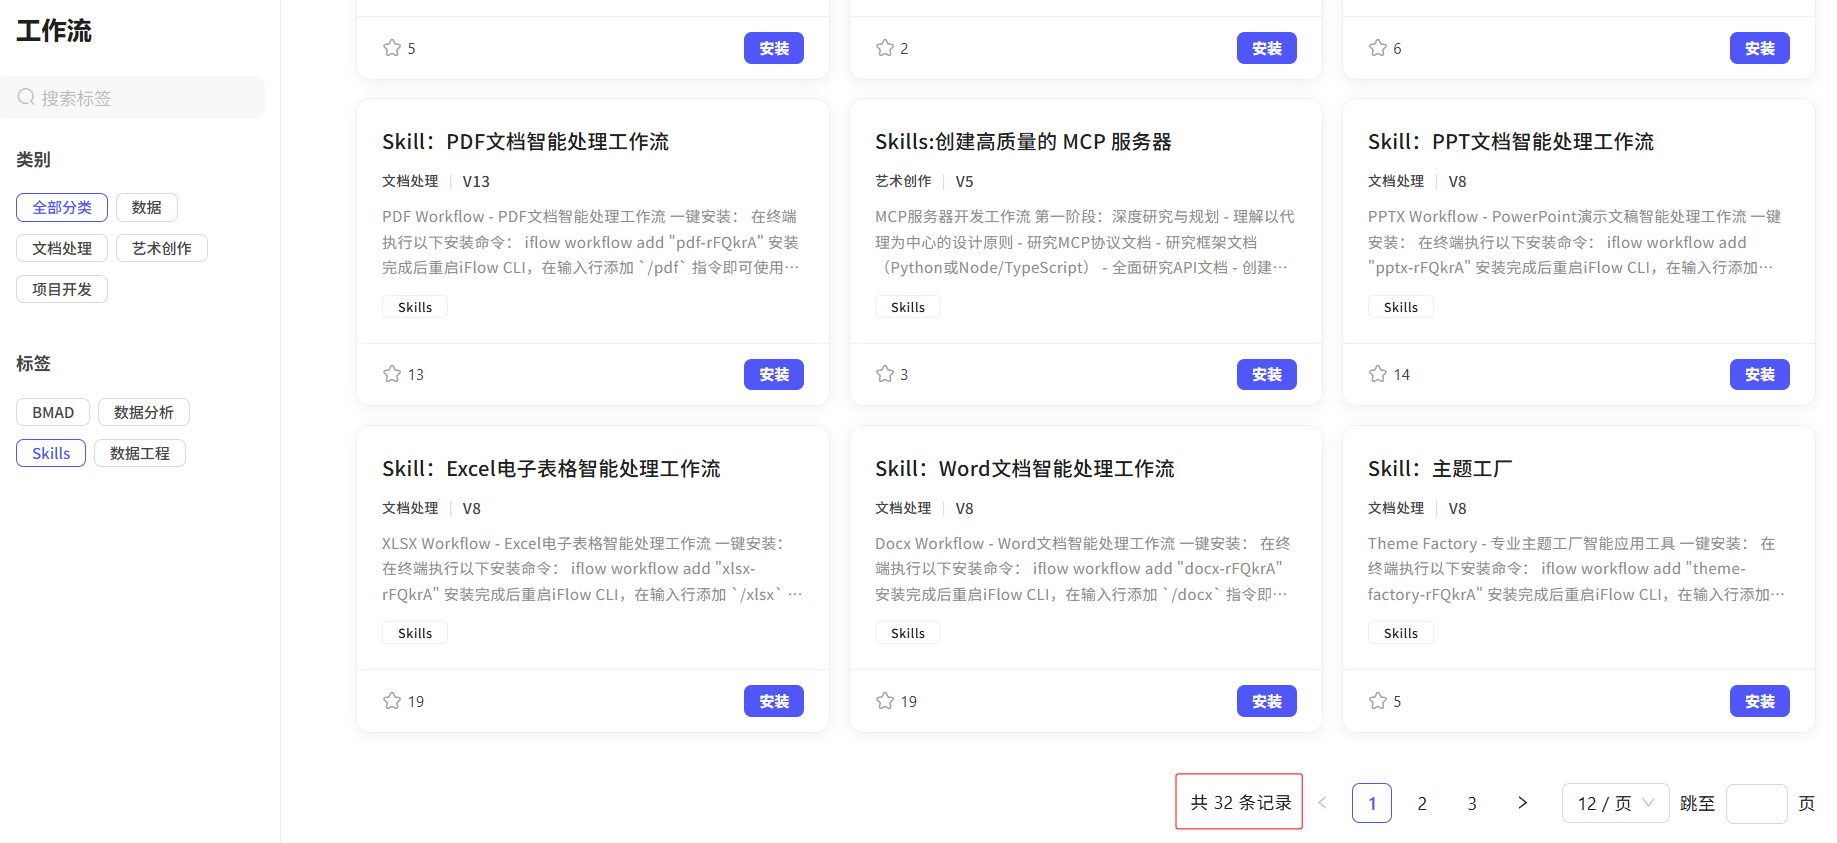This screenshot has width=1837, height=843.
Task: Select the 文档处理 category
Action: (x=62, y=249)
